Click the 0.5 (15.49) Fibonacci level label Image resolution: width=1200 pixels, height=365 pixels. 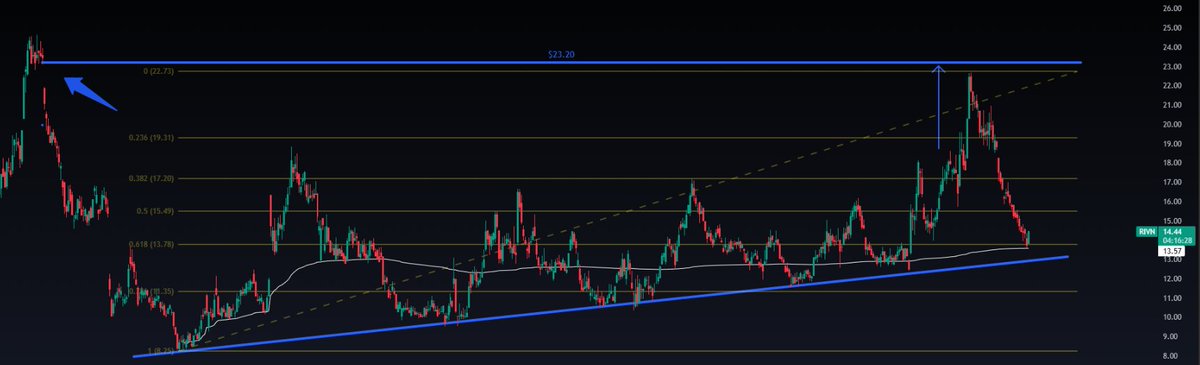pyautogui.click(x=155, y=211)
